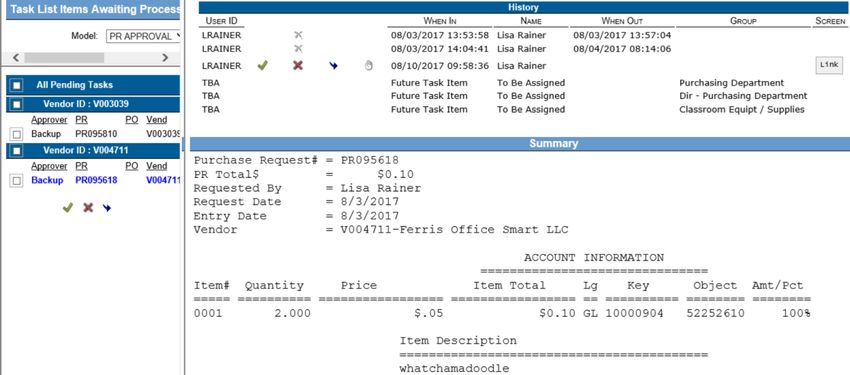
Task: Tick the Vendor ID V003039 group checkbox
Action: (x=17, y=104)
